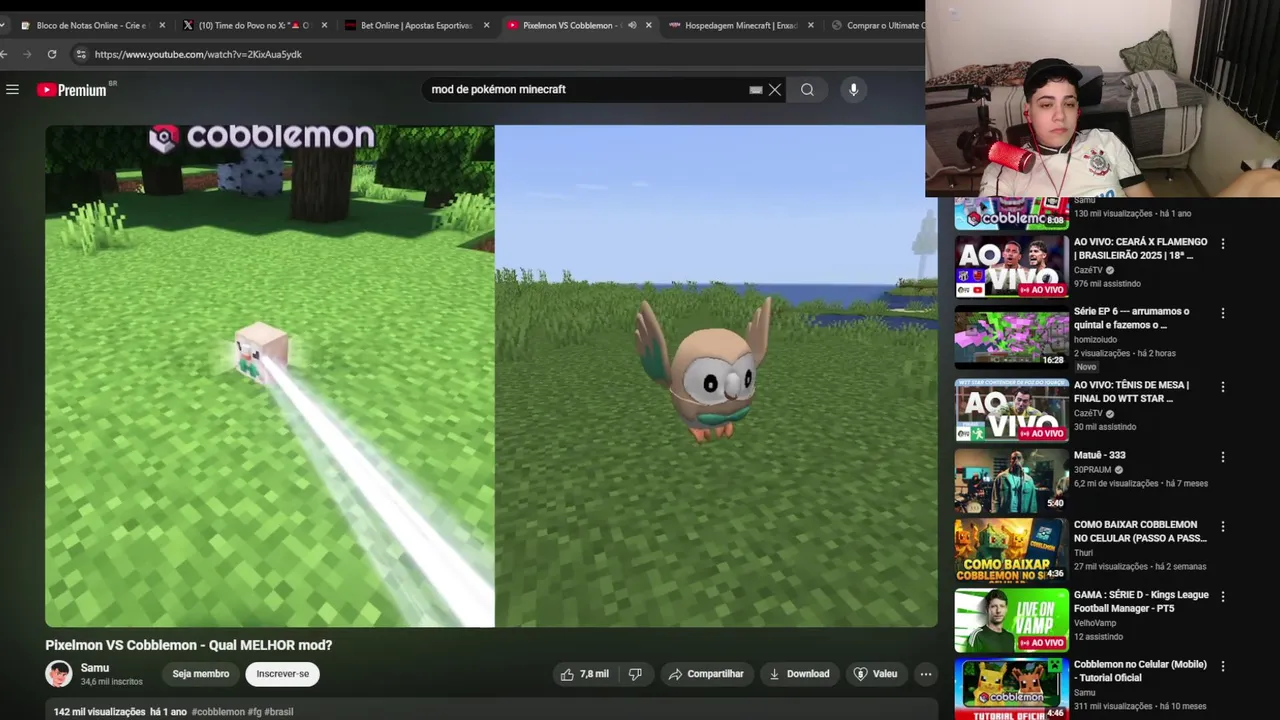Open 'GAMA : SÉRIE D - Kings League' title
Screen dimensions: 1280x720
tap(1141, 601)
